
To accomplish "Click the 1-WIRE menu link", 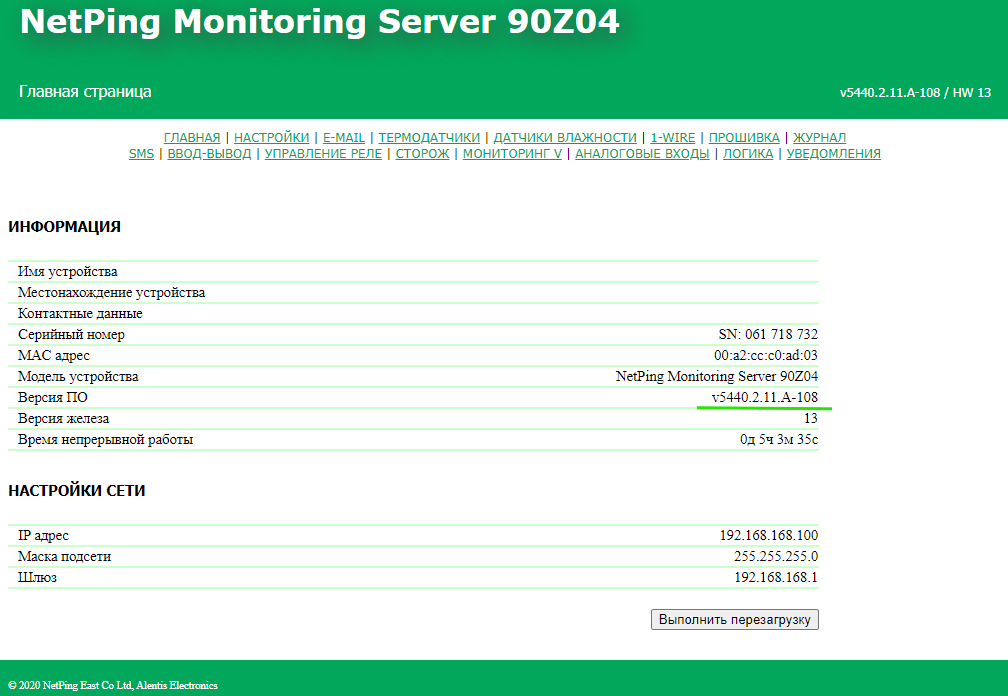I will pyautogui.click(x=673, y=137).
